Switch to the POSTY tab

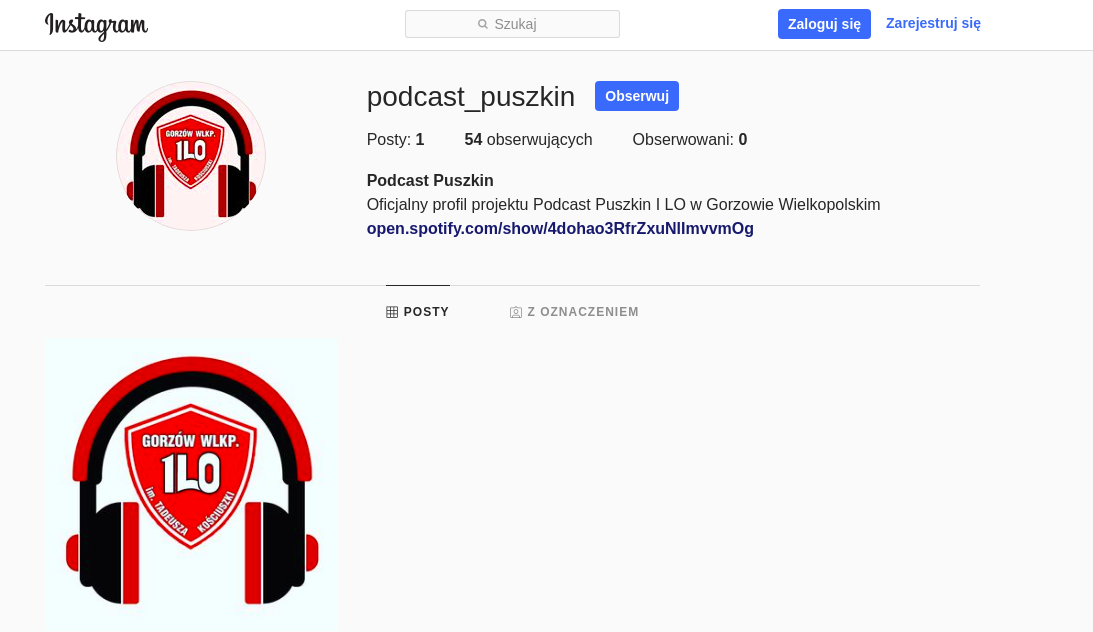pos(418,312)
